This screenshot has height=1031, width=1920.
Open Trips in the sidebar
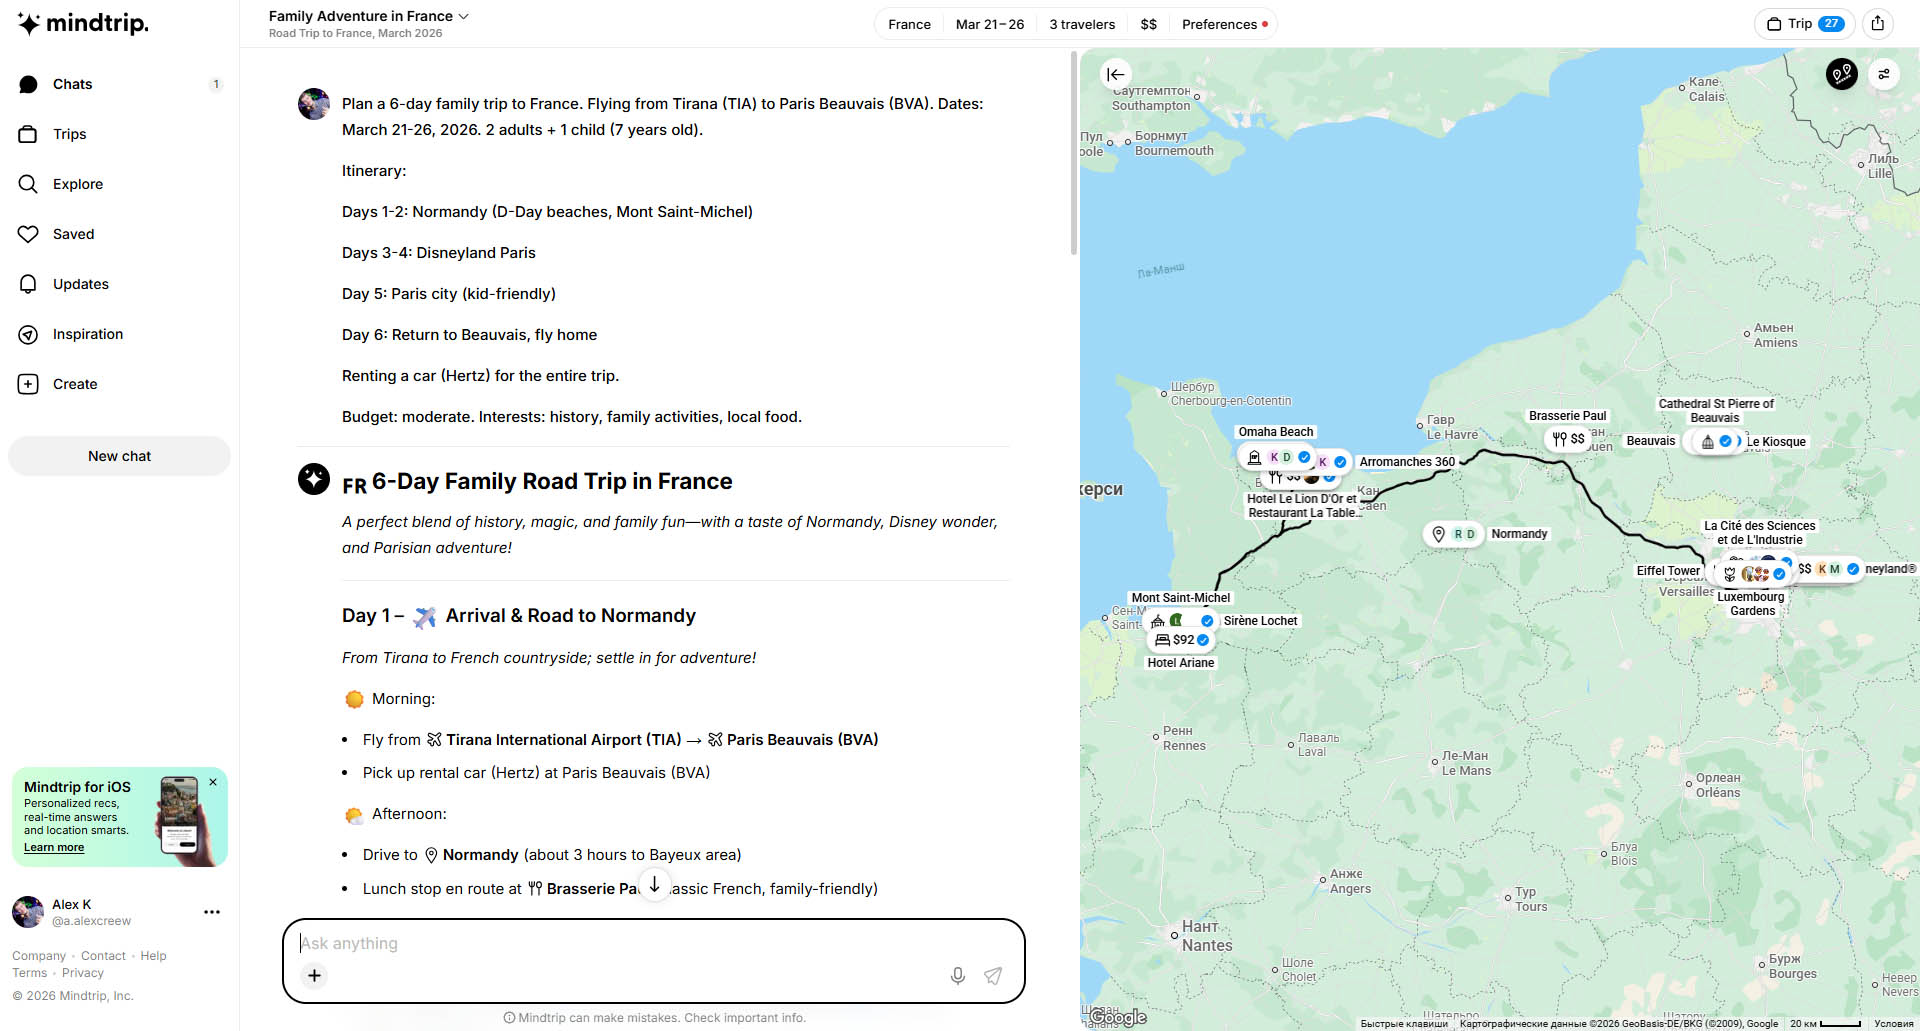click(x=69, y=134)
